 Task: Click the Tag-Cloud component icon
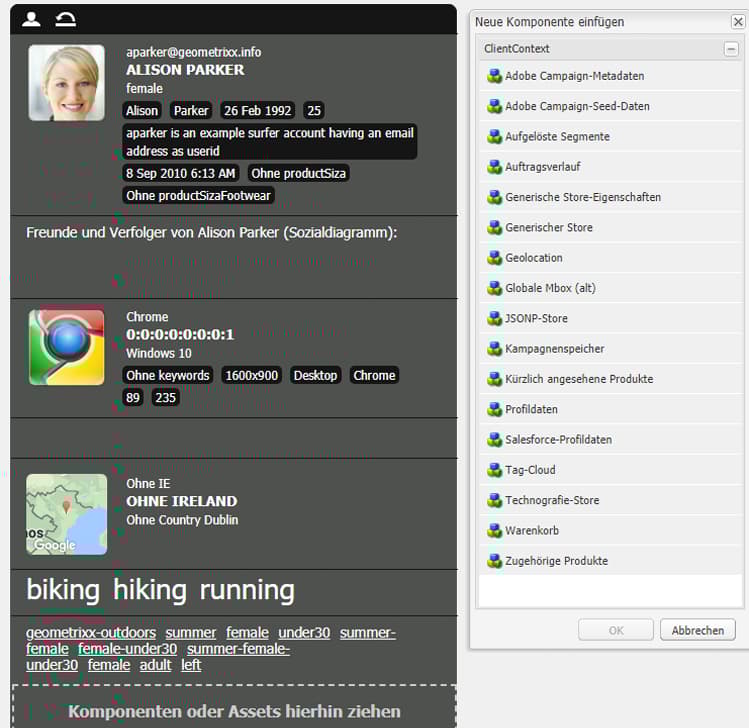[494, 470]
